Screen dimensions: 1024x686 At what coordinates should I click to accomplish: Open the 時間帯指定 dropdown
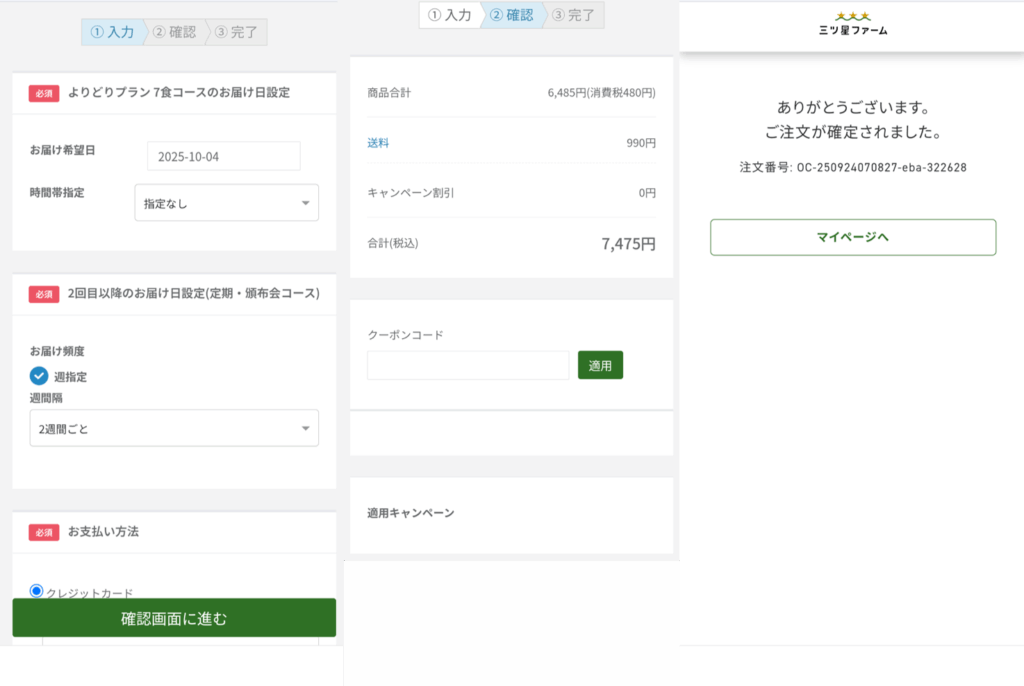[226, 203]
